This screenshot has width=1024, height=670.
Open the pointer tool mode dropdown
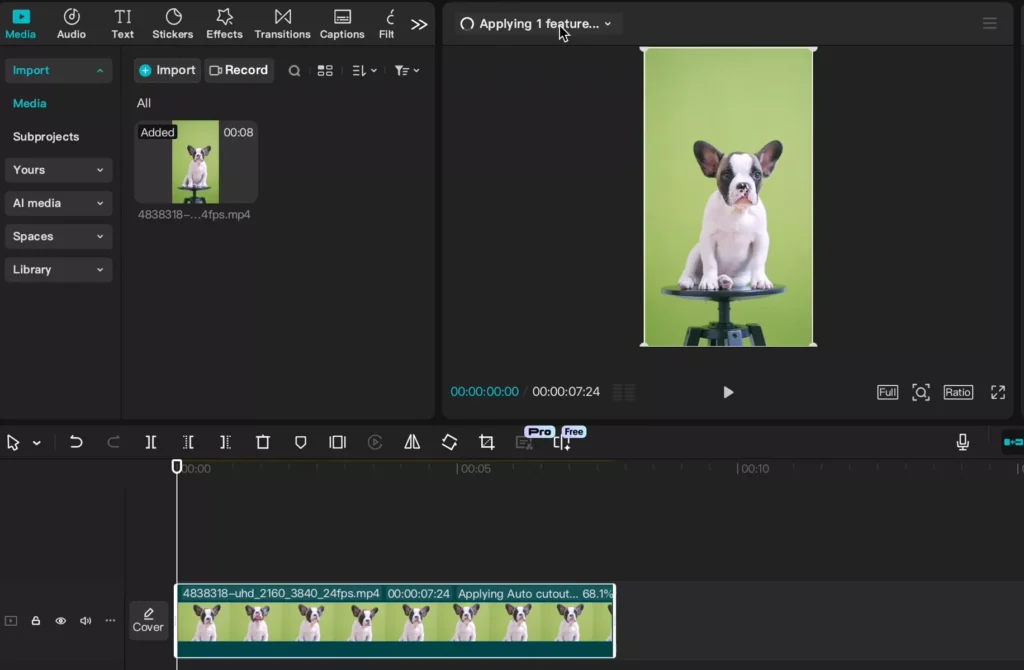(x=37, y=443)
